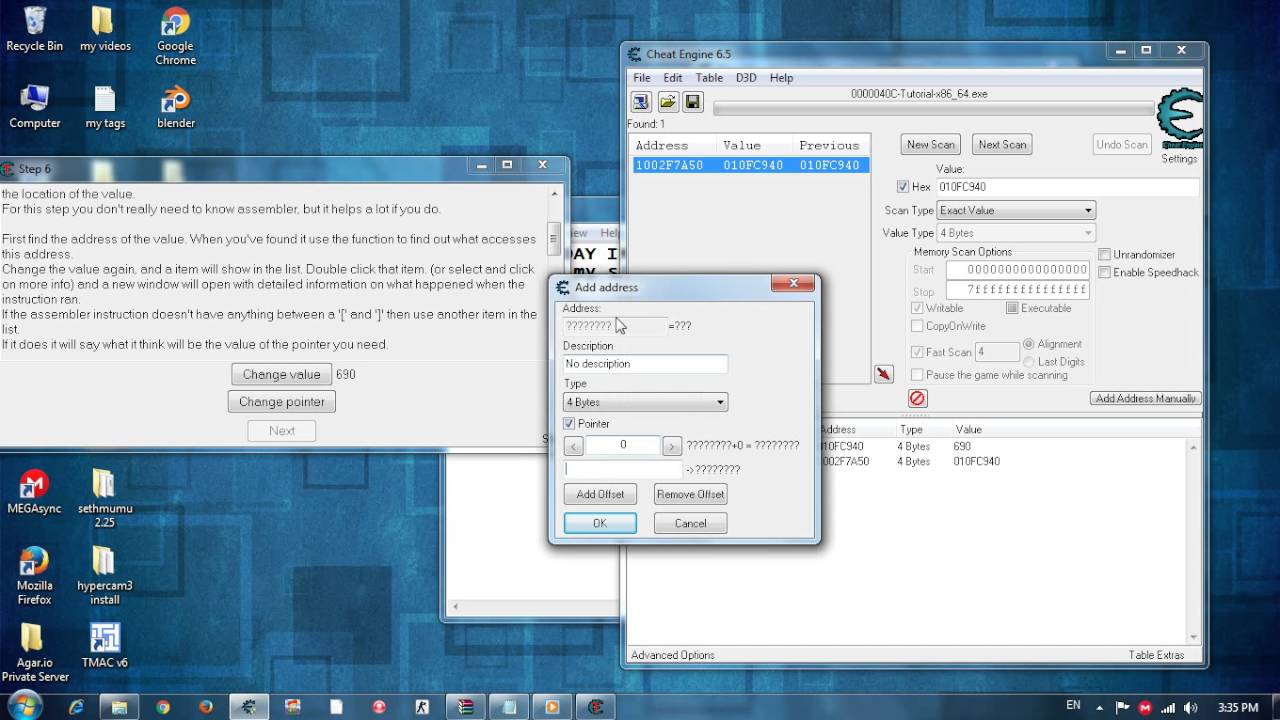This screenshot has height=720, width=1280.
Task: Toggle the Writable checkbox
Action: (917, 308)
